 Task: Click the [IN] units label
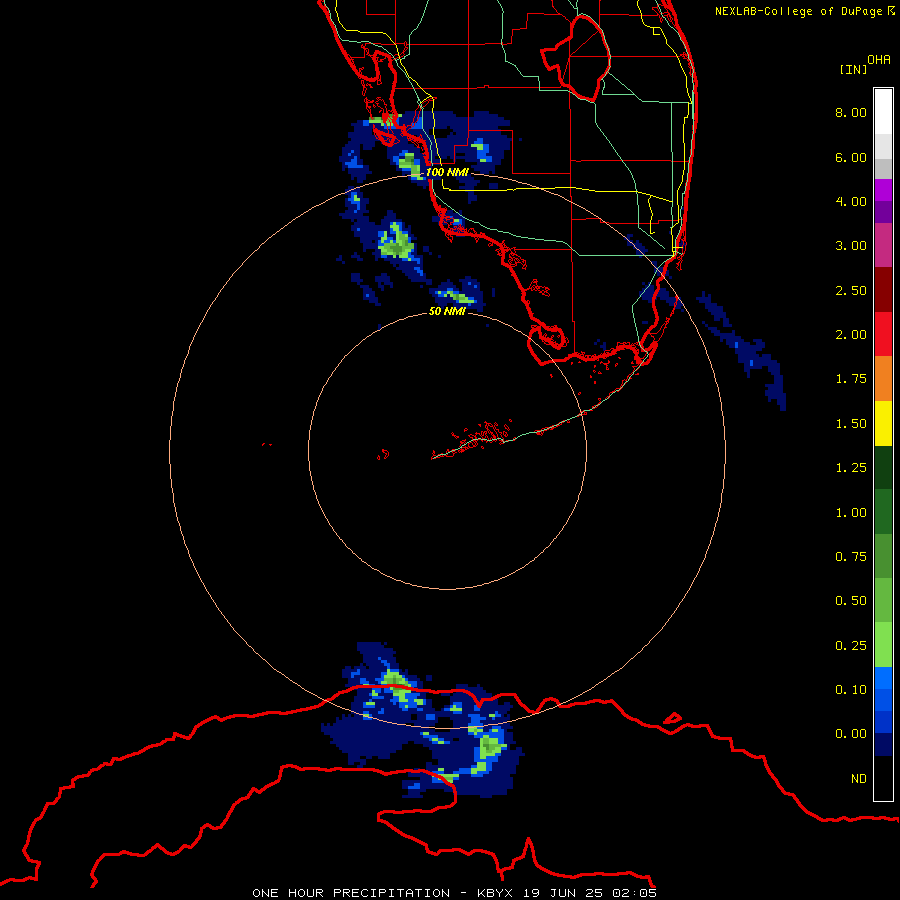tap(853, 69)
